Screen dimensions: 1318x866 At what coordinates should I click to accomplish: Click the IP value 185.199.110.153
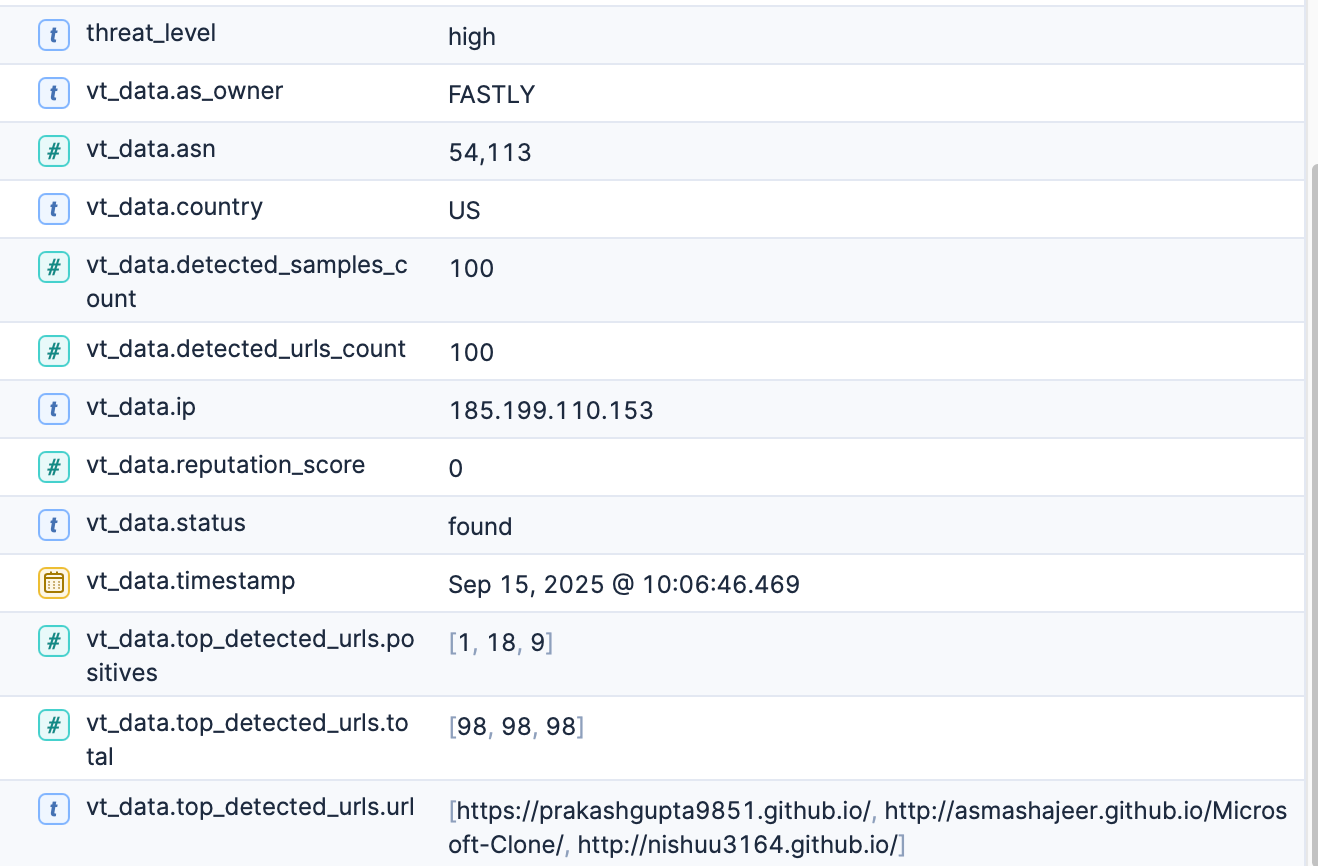(x=550, y=410)
